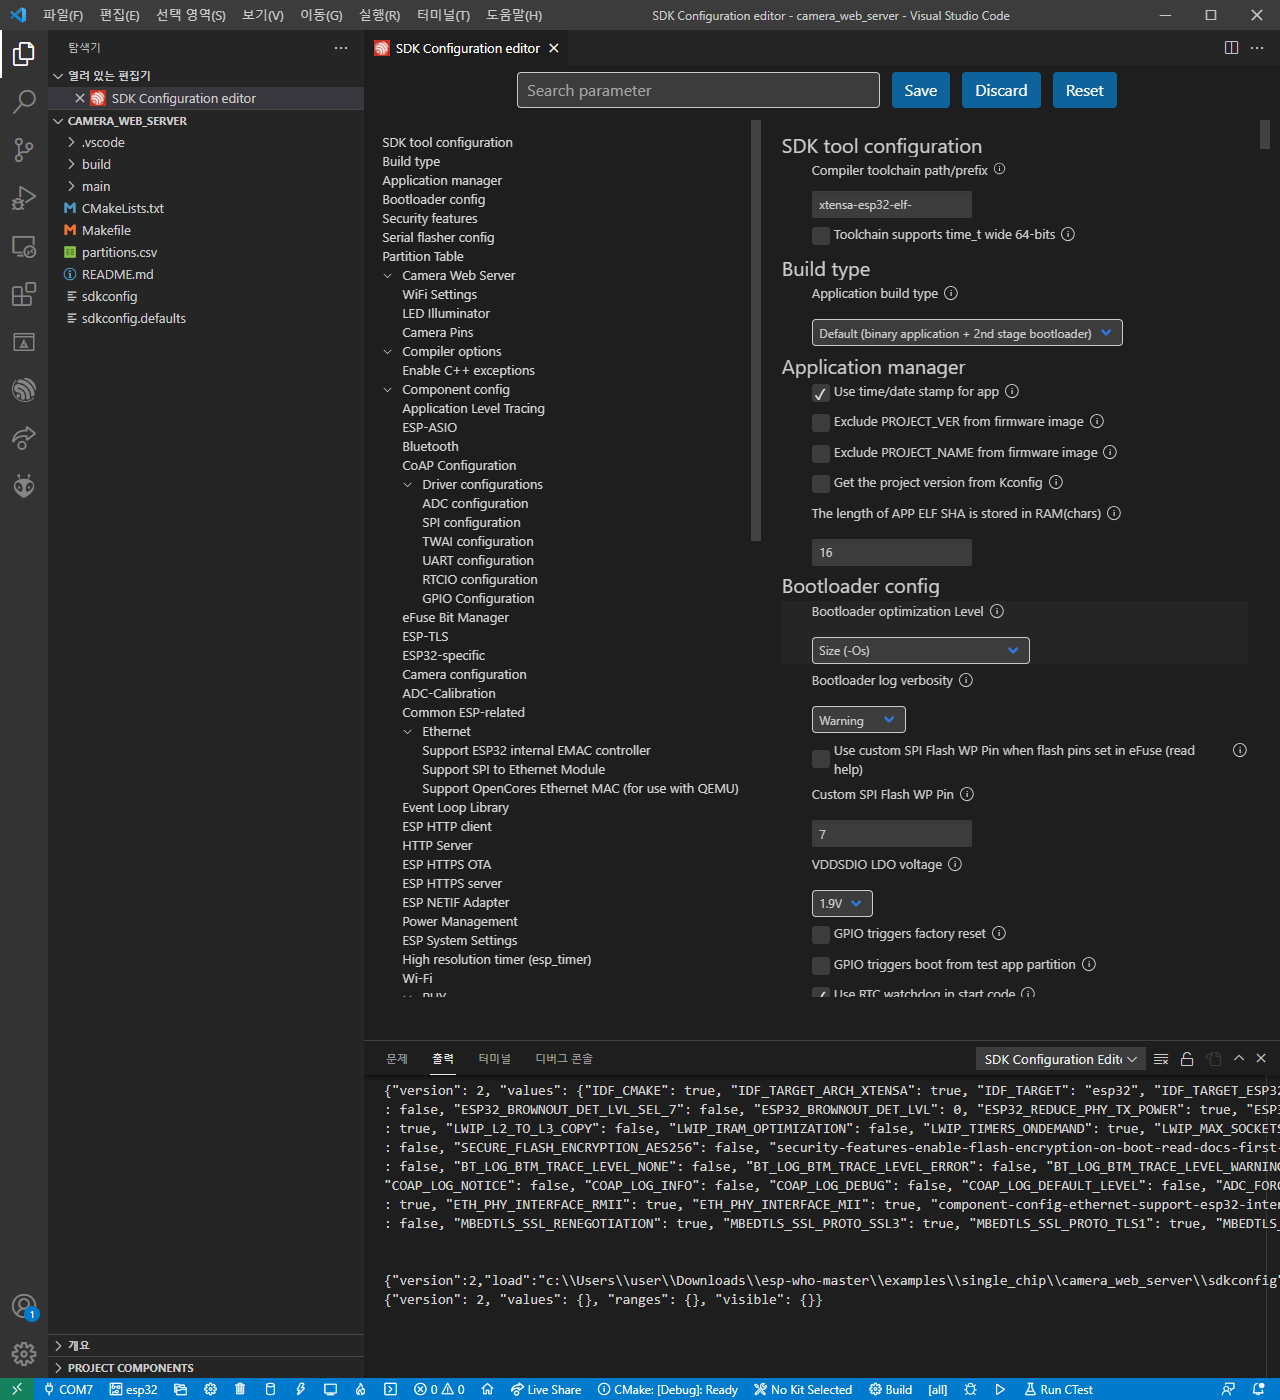This screenshot has width=1280, height=1400.
Task: Click the flash lightning icon in status bar
Action: 300,1389
